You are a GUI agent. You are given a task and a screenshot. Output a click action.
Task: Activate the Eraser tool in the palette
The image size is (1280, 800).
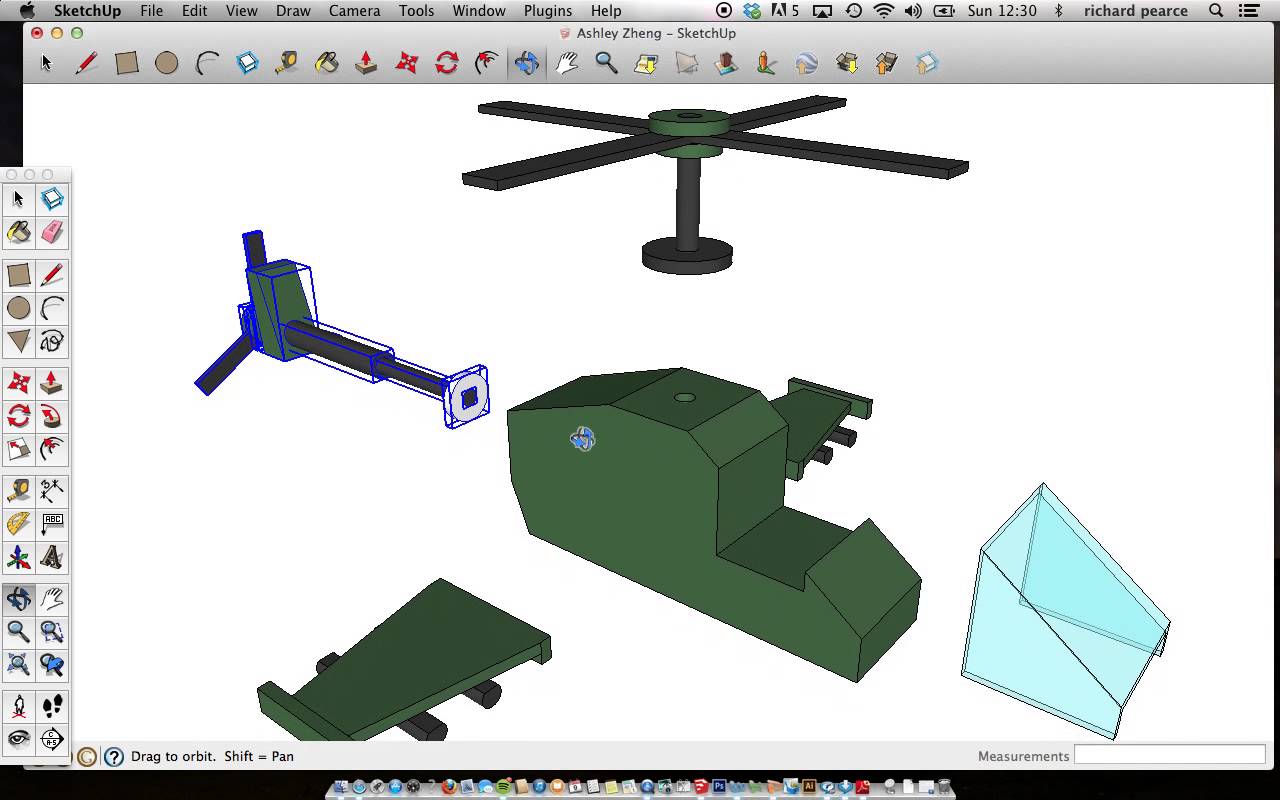pos(52,232)
